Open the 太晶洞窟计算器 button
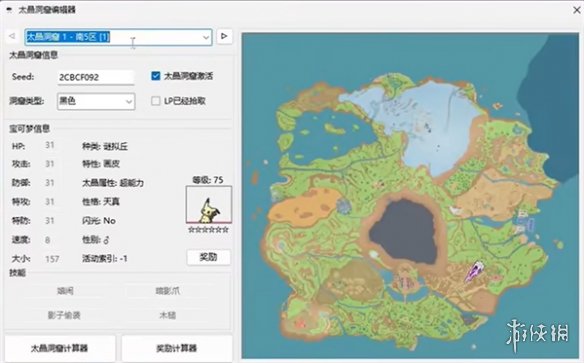Image resolution: width=584 pixels, height=363 pixels. [x=60, y=348]
